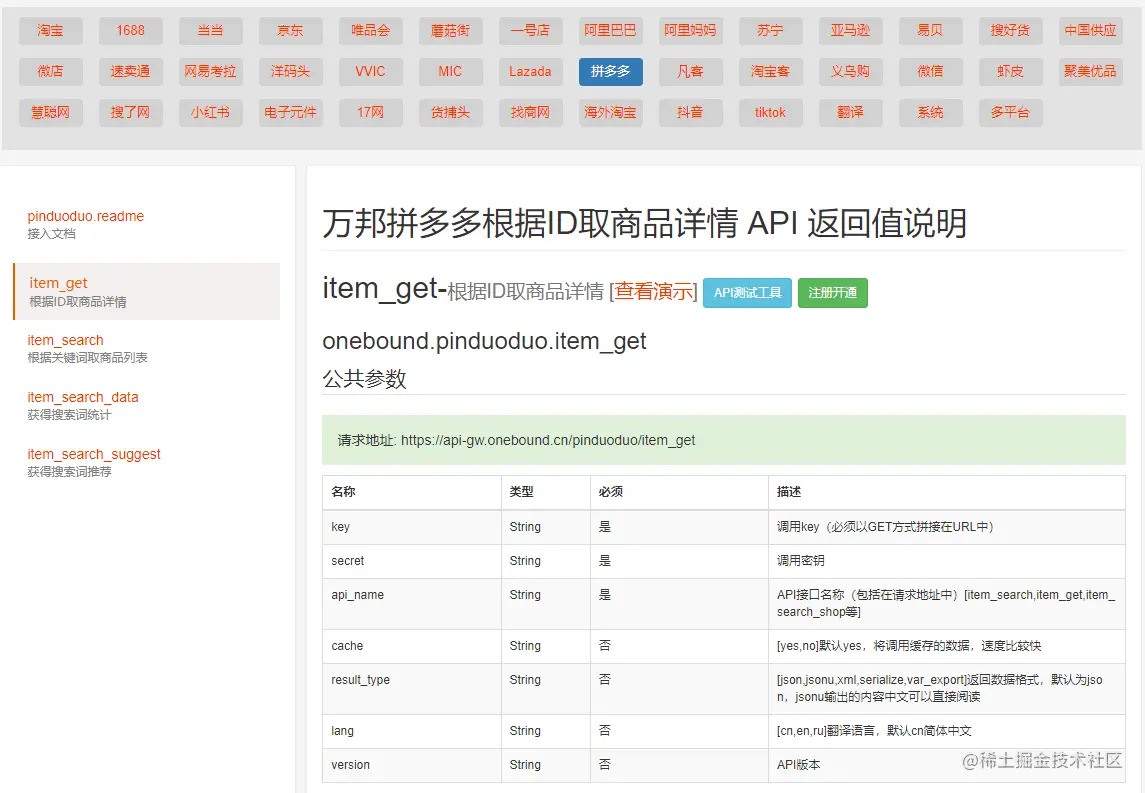
Task: Click onebound.pinduoduo.item_get heading text
Action: point(484,341)
